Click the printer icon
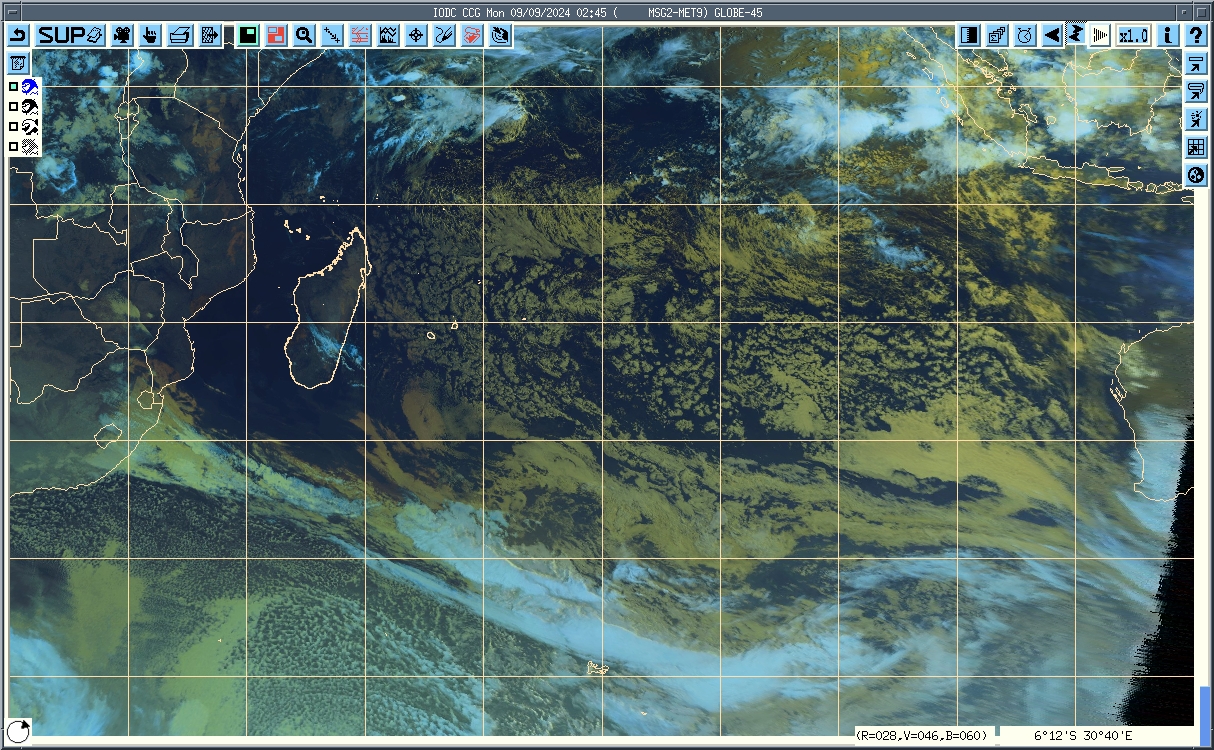The height and width of the screenshot is (750, 1214). pos(180,35)
